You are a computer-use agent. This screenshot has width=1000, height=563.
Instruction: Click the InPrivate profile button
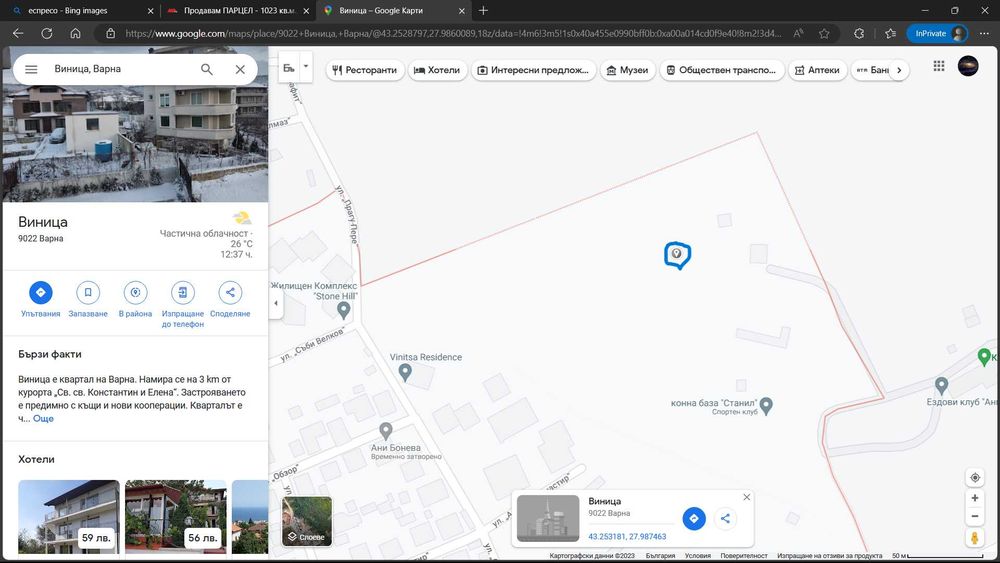[937, 33]
